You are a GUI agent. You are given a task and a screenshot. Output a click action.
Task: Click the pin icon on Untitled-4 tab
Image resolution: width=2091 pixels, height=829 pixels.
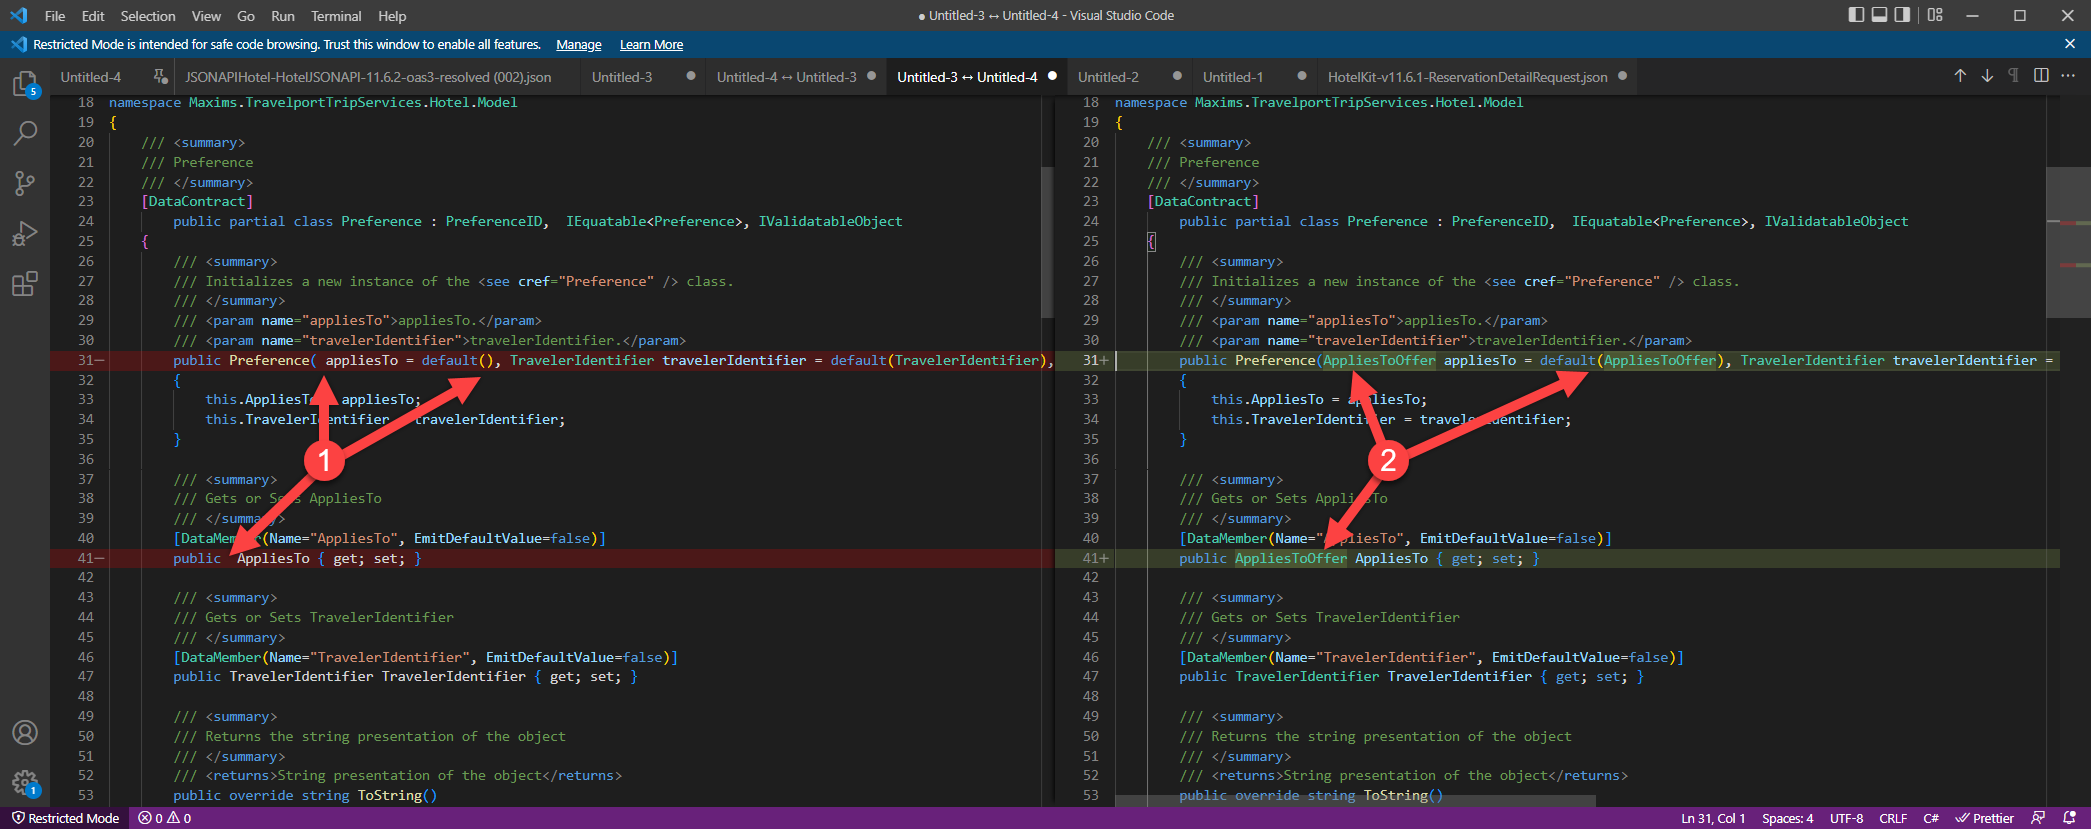(160, 76)
